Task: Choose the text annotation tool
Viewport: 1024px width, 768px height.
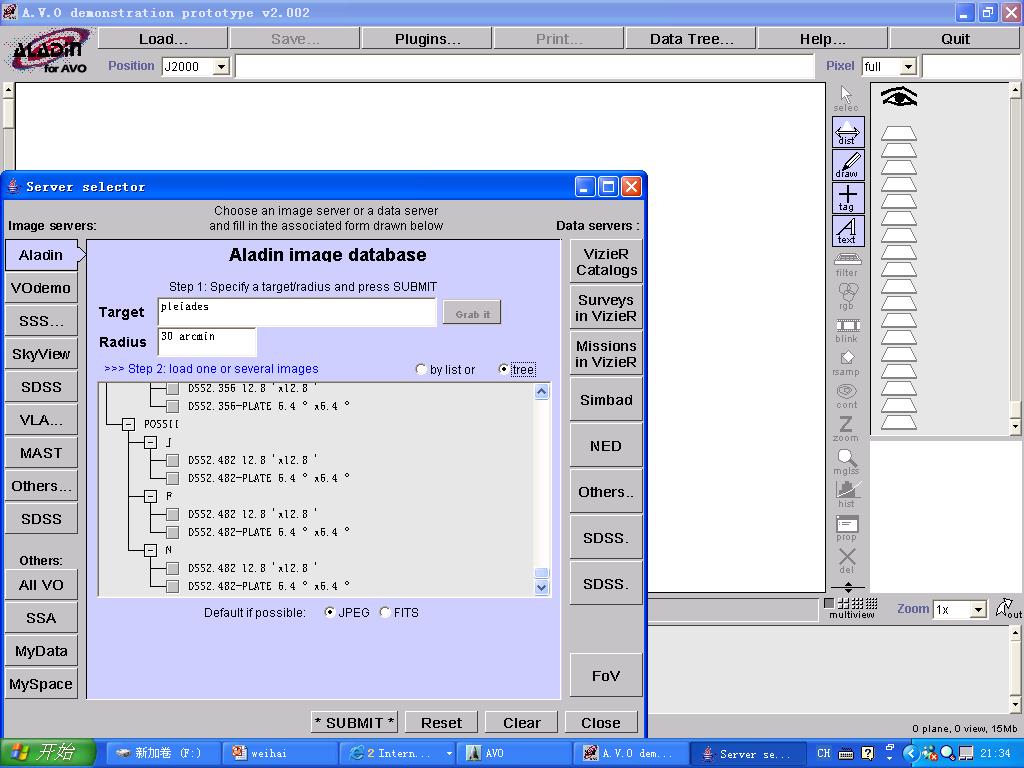Action: coord(848,231)
